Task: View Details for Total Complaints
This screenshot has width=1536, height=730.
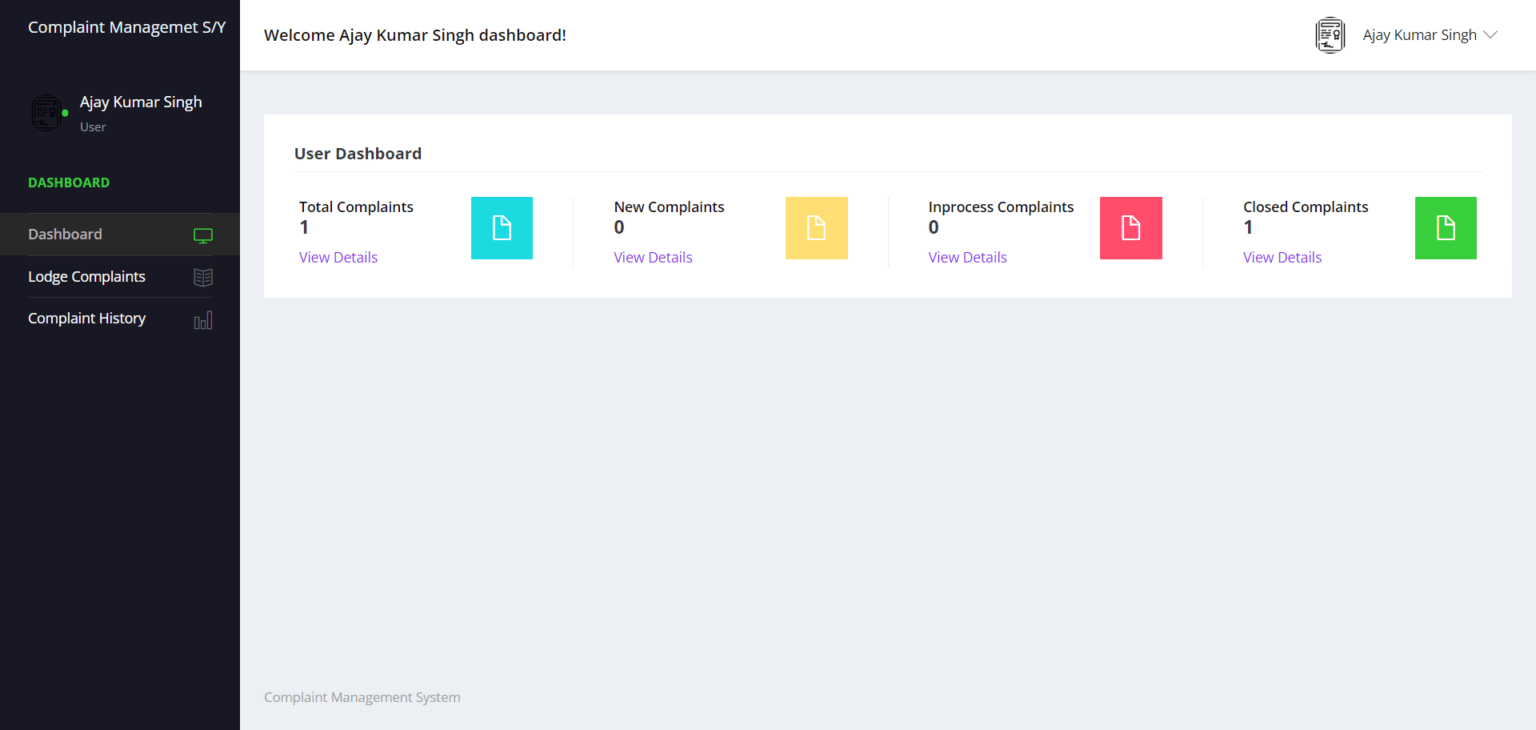Action: tap(338, 257)
